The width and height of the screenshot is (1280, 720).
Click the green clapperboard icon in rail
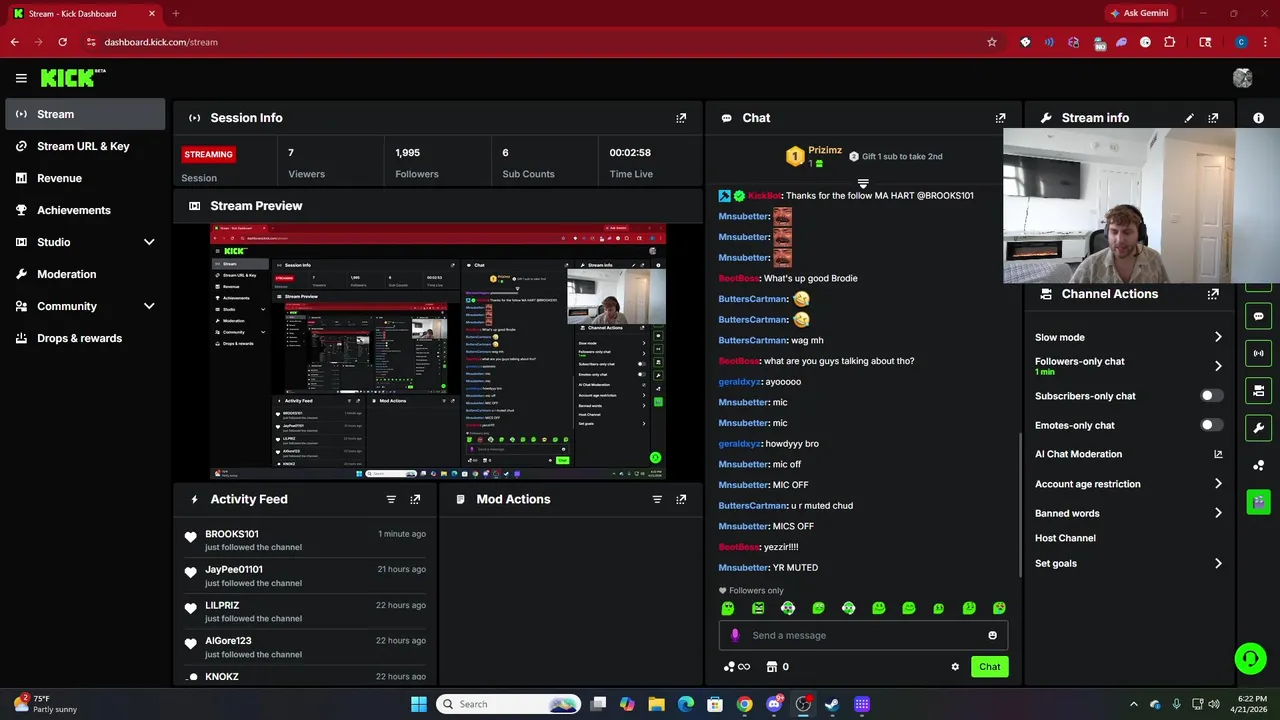coord(1258,501)
